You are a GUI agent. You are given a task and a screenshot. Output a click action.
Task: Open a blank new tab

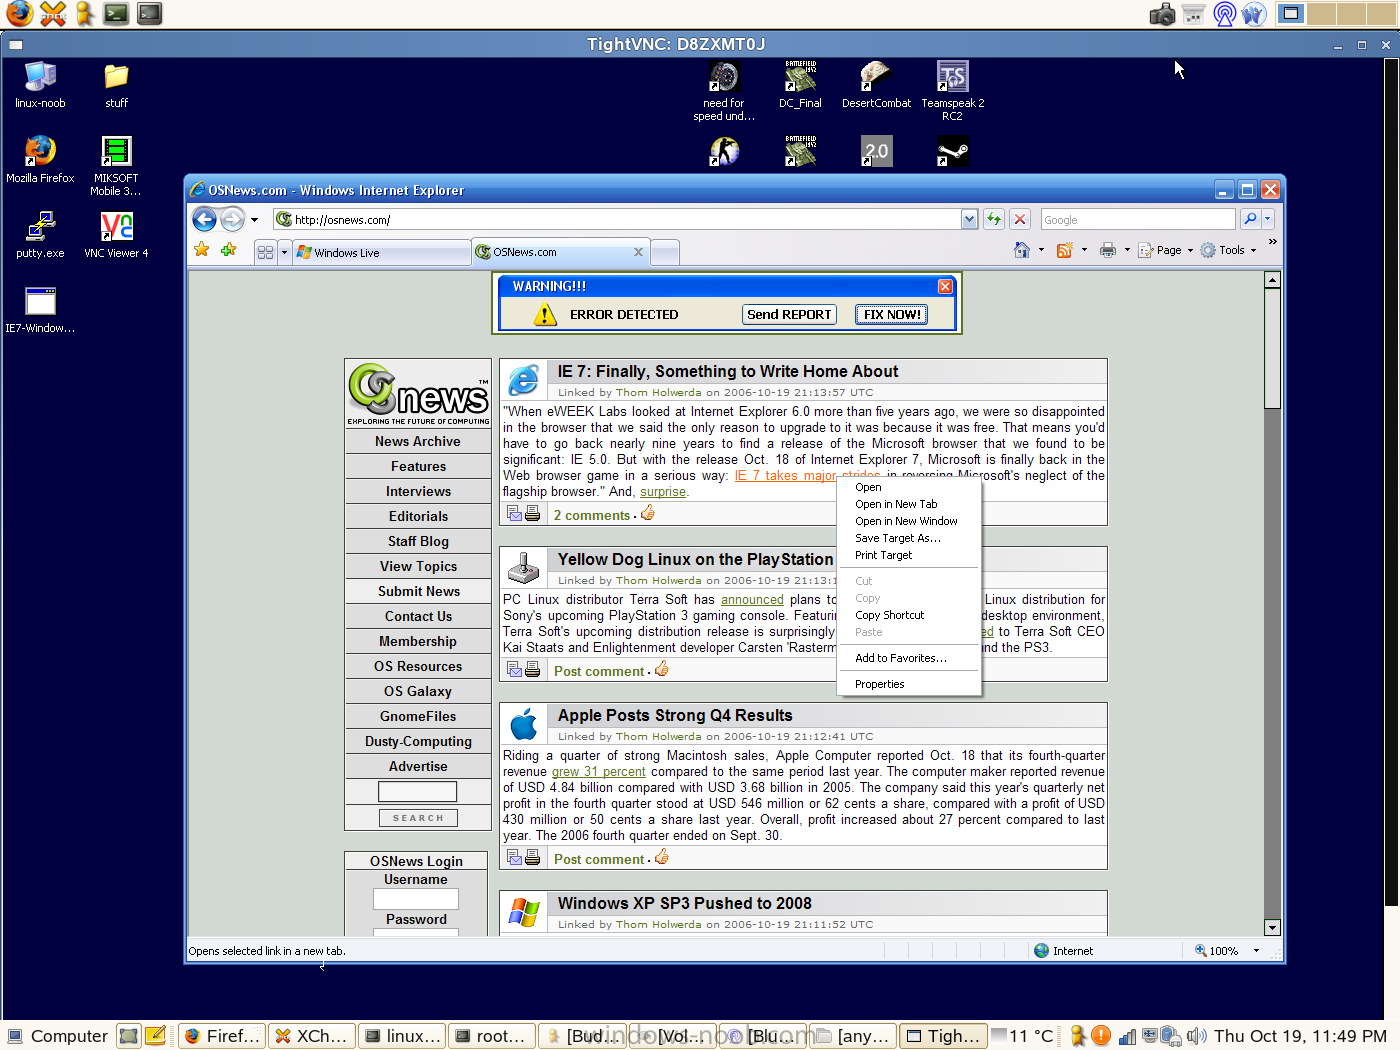pyautogui.click(x=666, y=252)
